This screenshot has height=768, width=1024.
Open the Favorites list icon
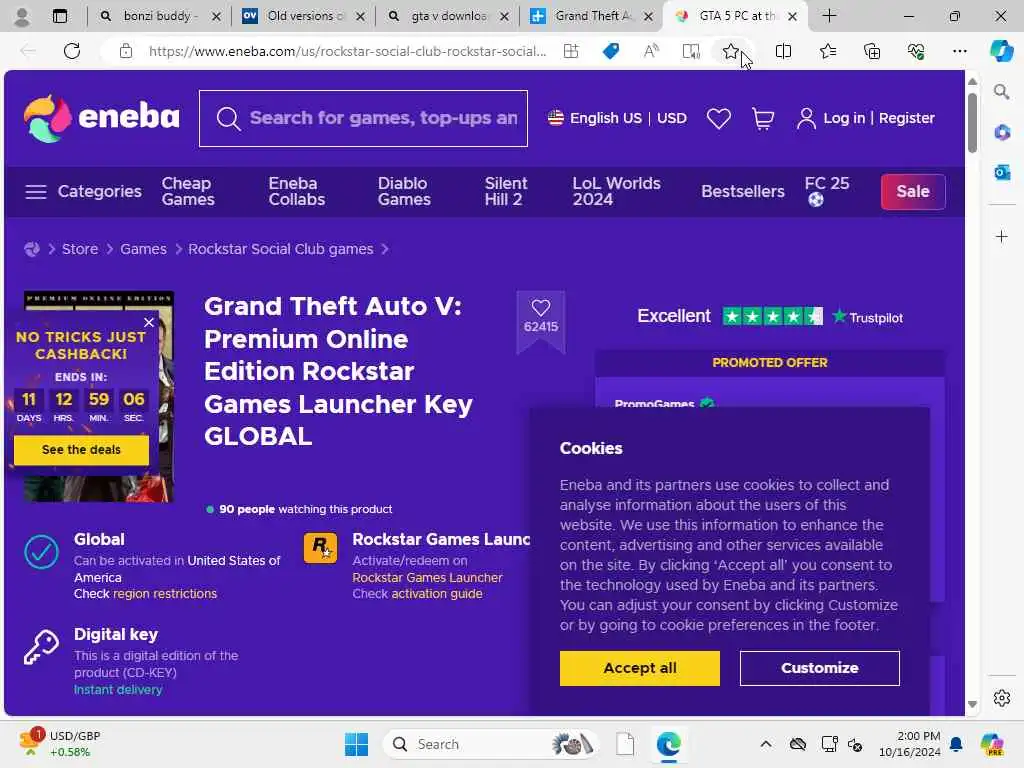click(828, 51)
